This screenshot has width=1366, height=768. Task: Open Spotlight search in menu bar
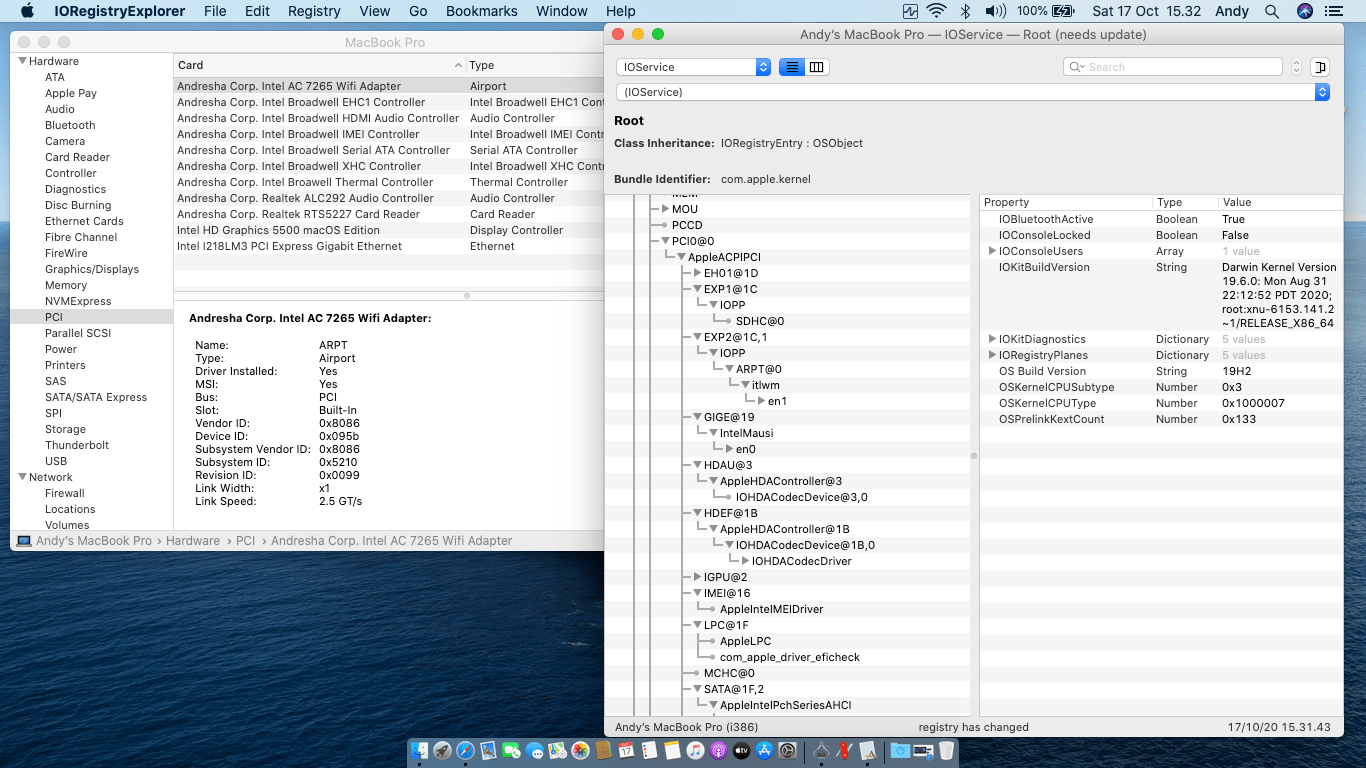(x=1272, y=11)
